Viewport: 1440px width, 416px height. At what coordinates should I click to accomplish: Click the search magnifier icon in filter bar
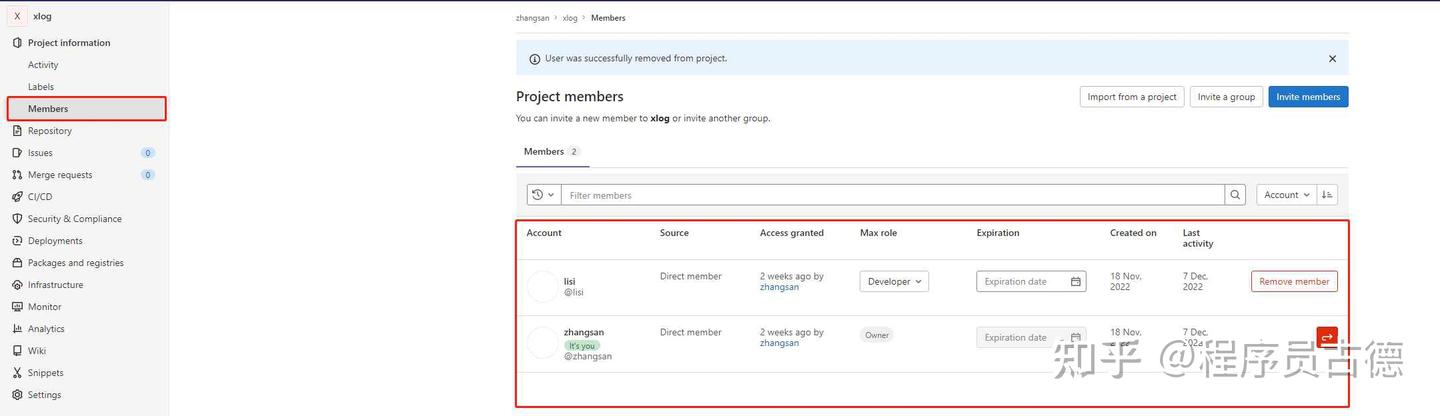1237,195
